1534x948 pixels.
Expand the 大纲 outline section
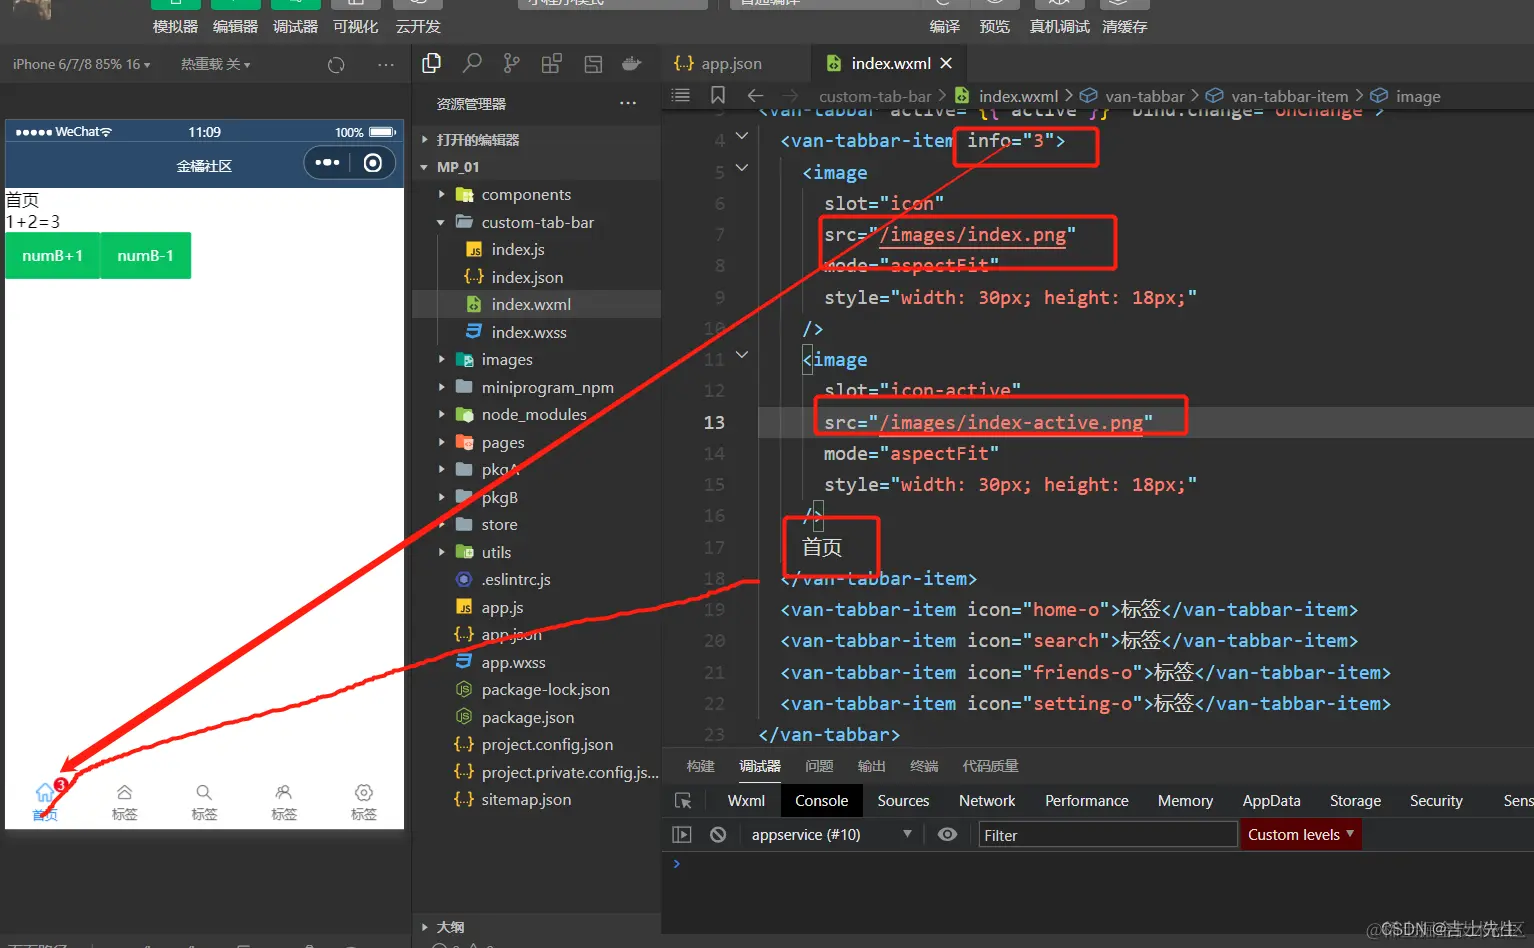[536, 927]
